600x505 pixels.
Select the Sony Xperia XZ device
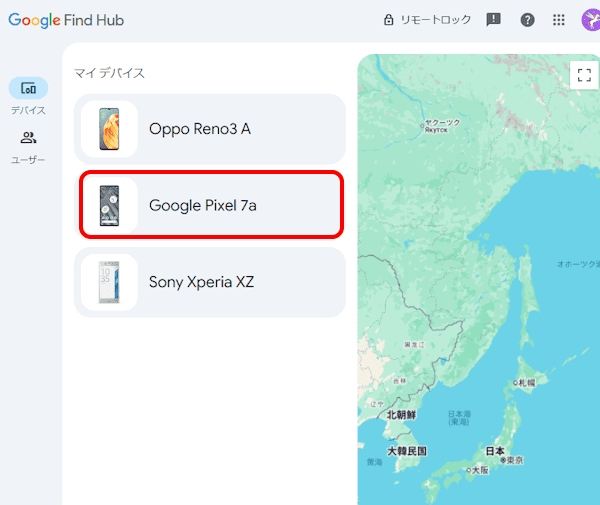coord(210,282)
